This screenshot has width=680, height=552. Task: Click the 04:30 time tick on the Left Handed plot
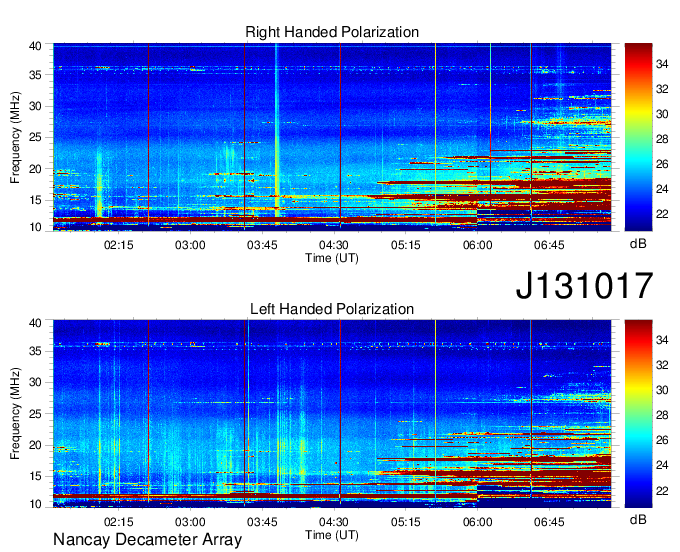coord(333,522)
